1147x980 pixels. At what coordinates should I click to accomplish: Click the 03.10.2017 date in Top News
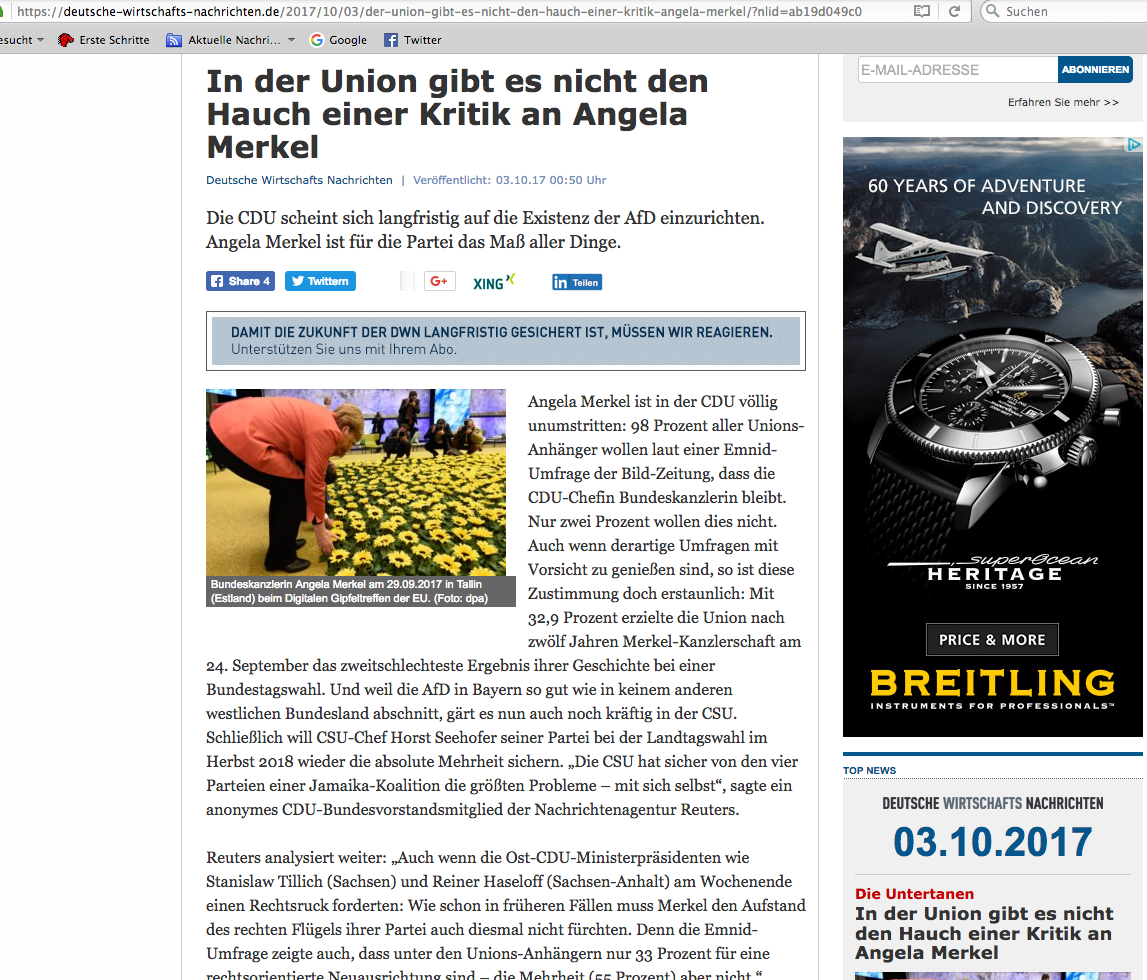992,842
